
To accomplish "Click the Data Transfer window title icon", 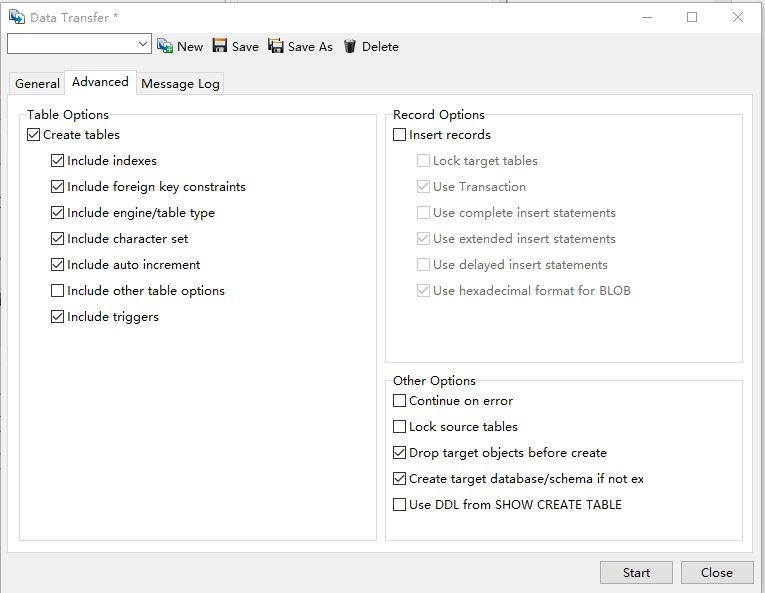I will click(x=17, y=17).
